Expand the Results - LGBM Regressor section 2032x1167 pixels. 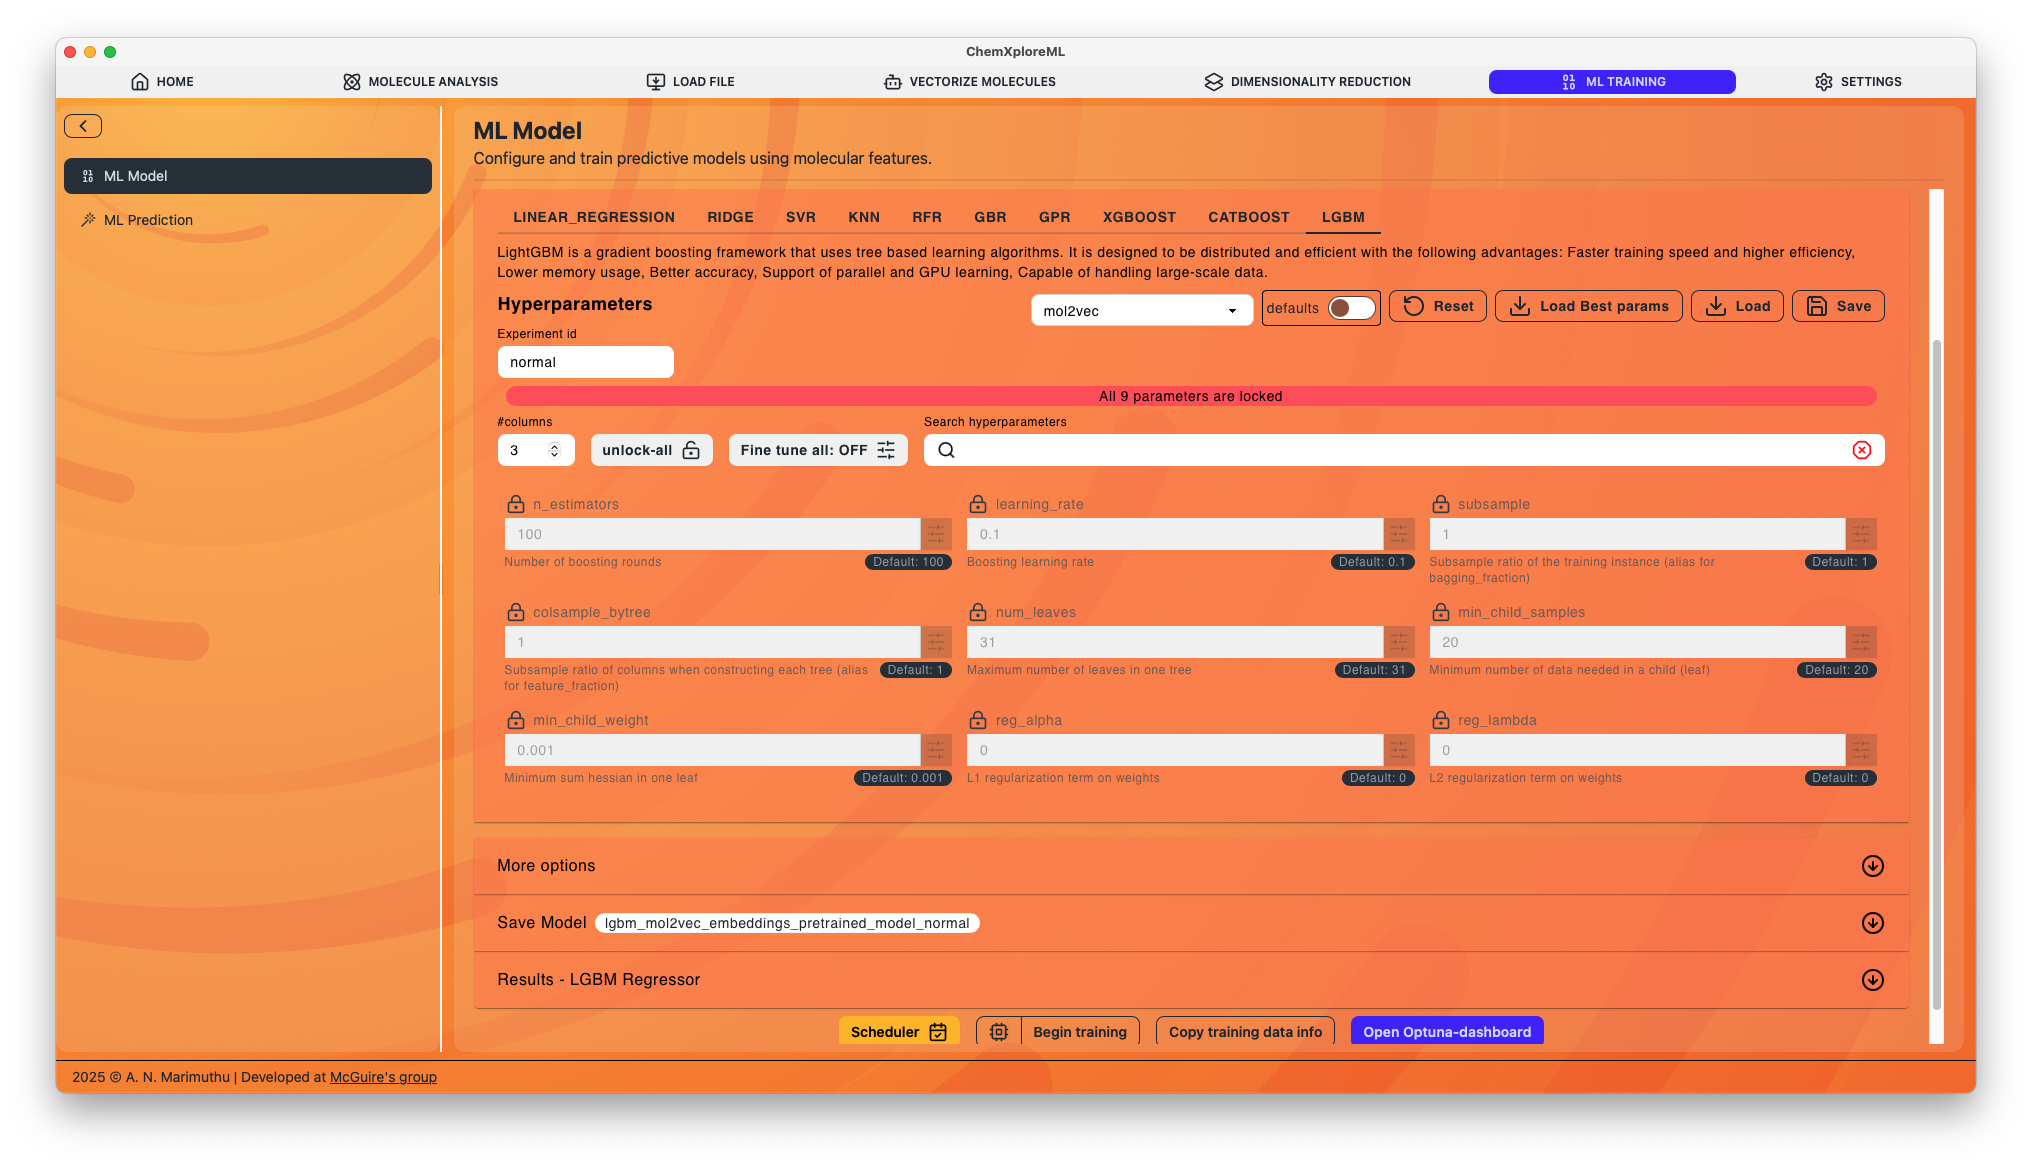[x=1190, y=980]
